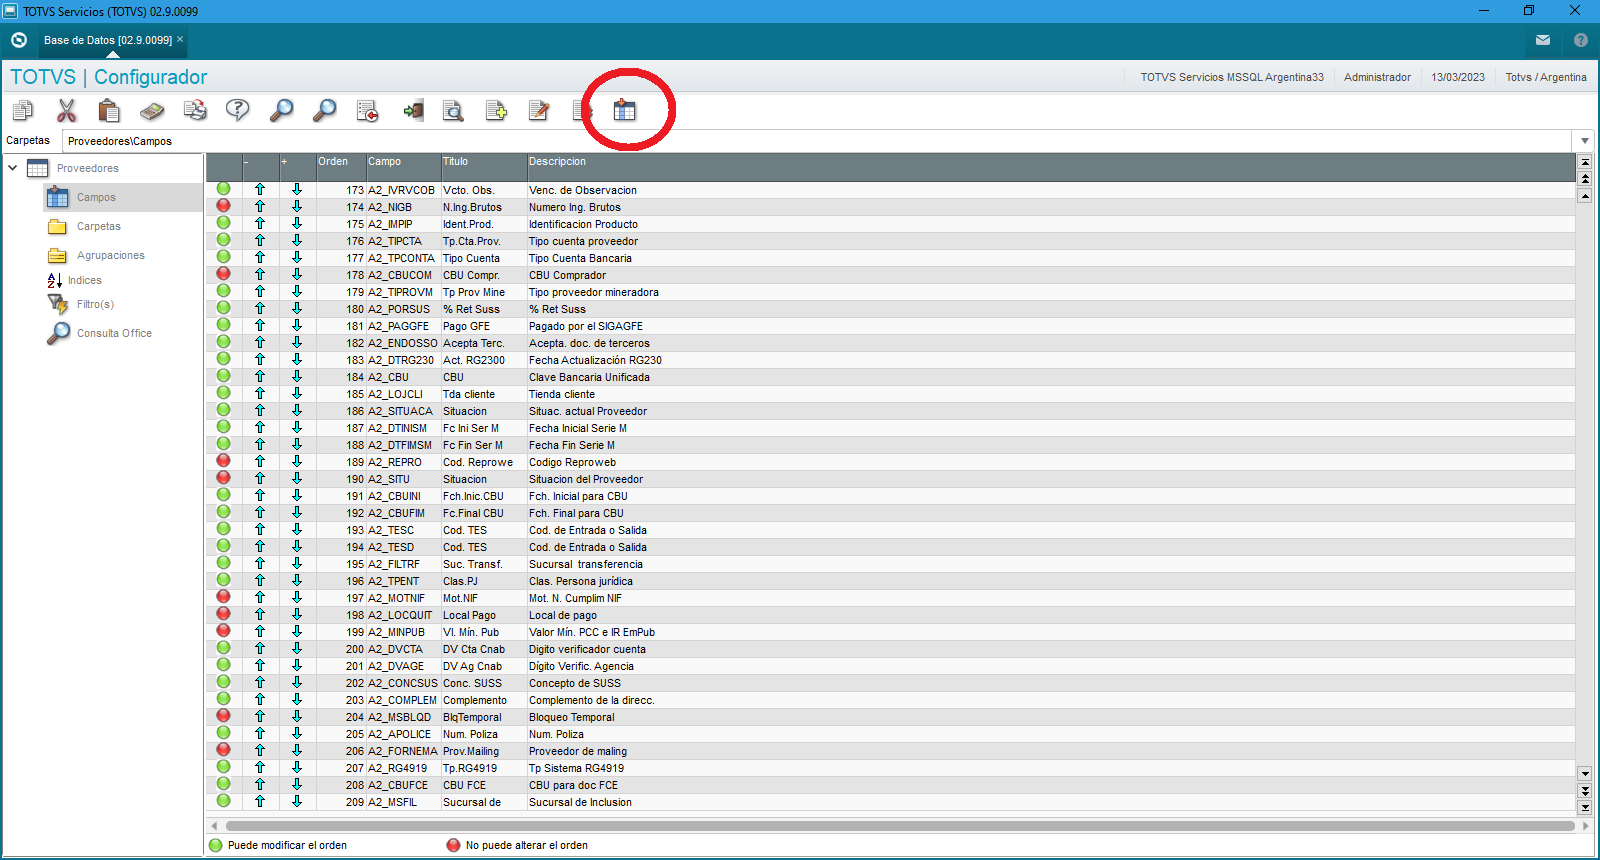Screen dimensions: 1600x860
Task: Select the A2_TPCONTA field cell
Action: pos(403,258)
